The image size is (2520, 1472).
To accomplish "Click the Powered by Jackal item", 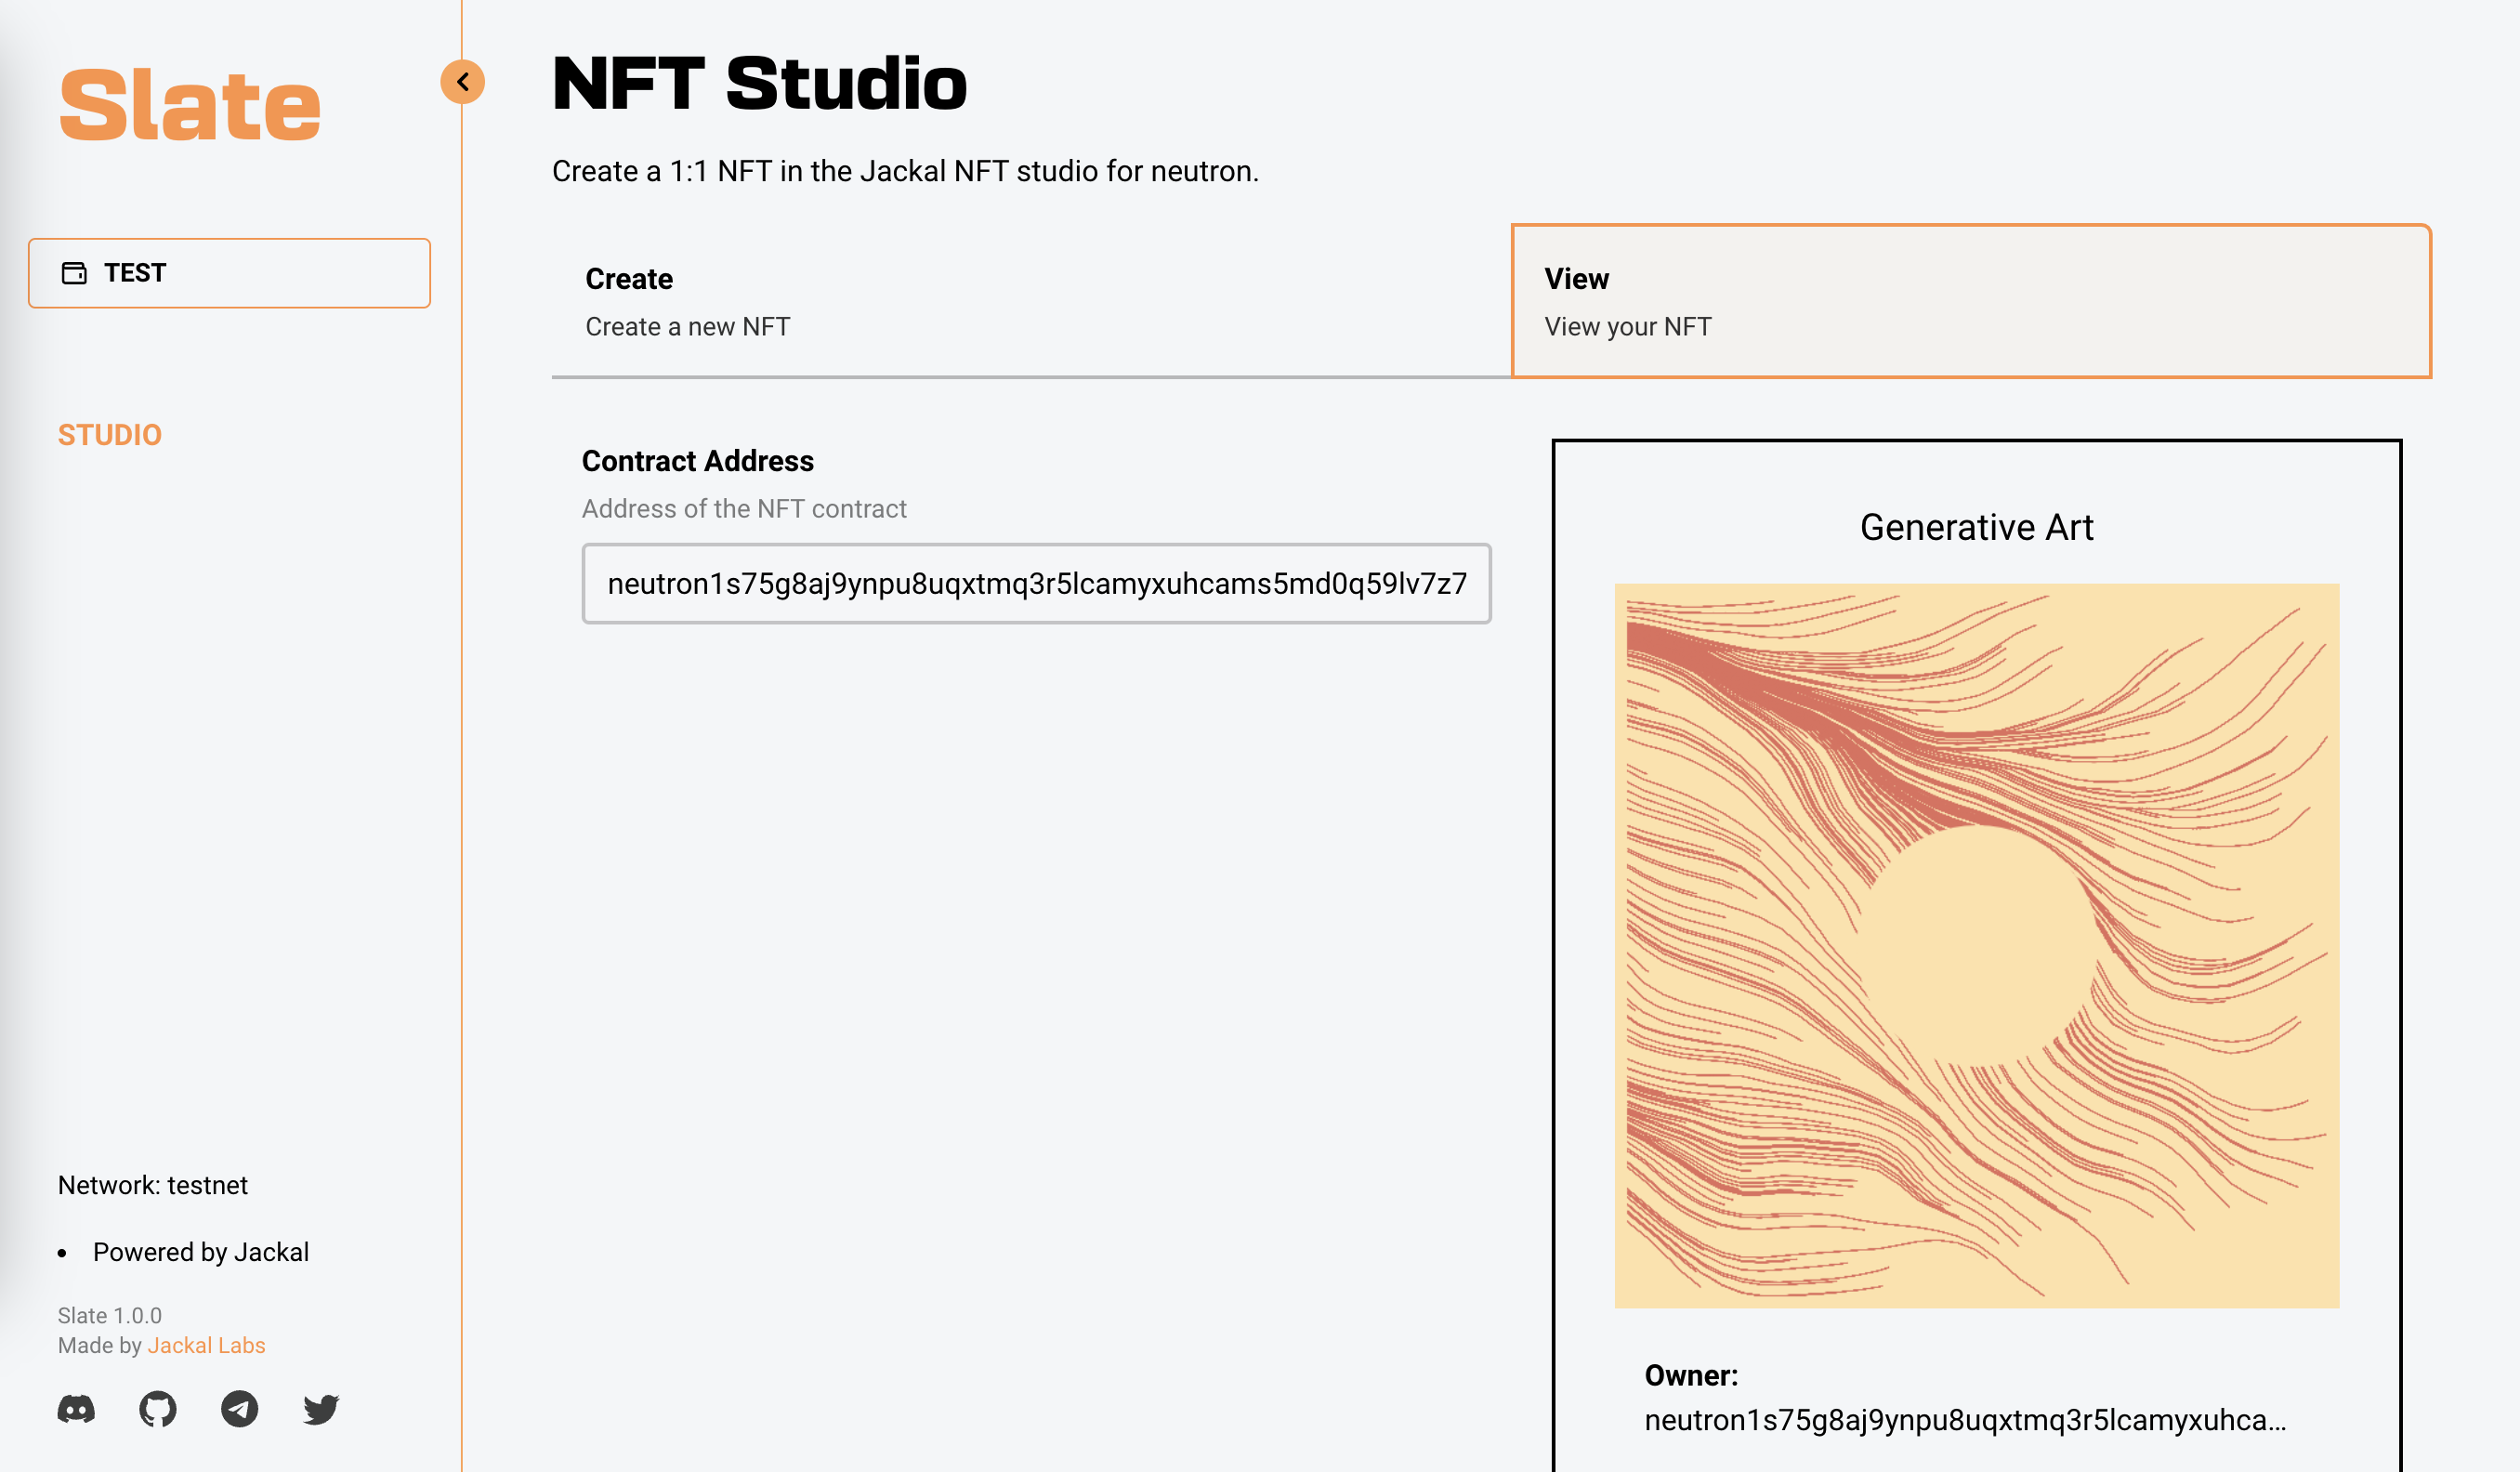I will click(200, 1252).
